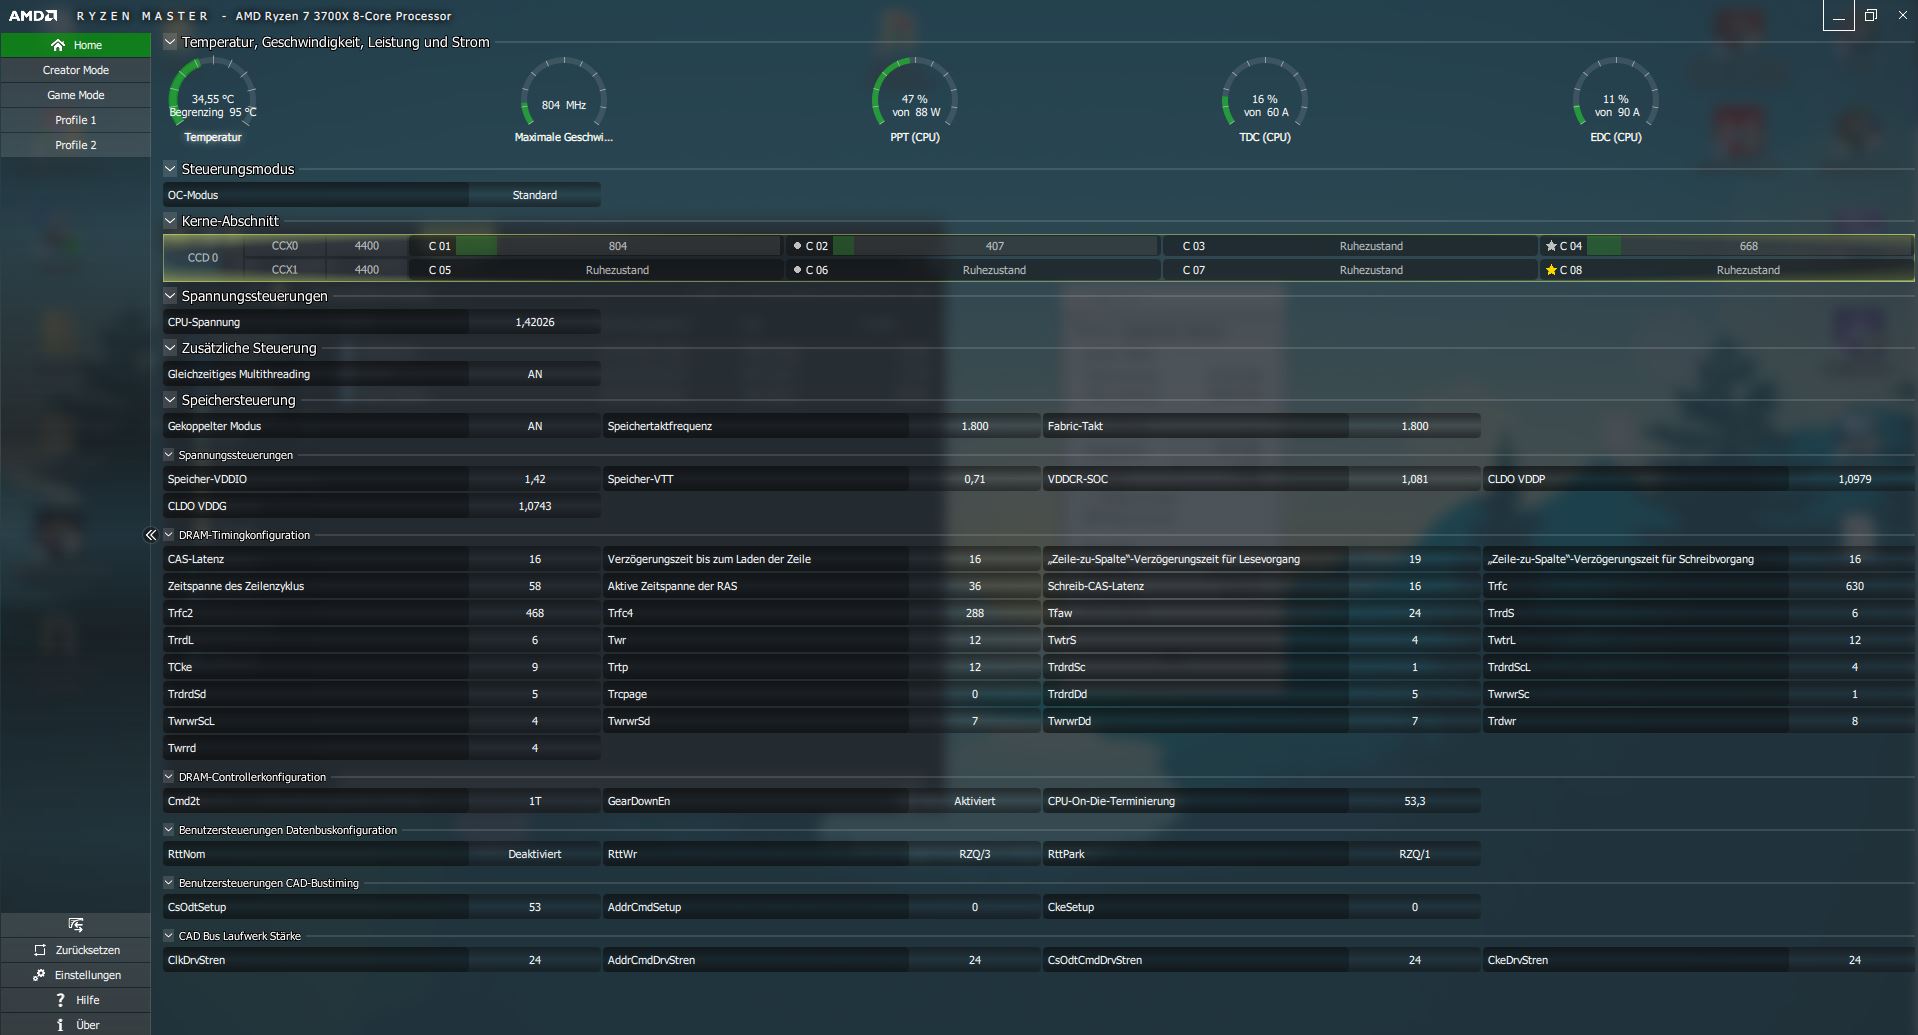This screenshot has height=1035, width=1918.
Task: Click Gekoppelter Modus AN value
Action: click(535, 426)
